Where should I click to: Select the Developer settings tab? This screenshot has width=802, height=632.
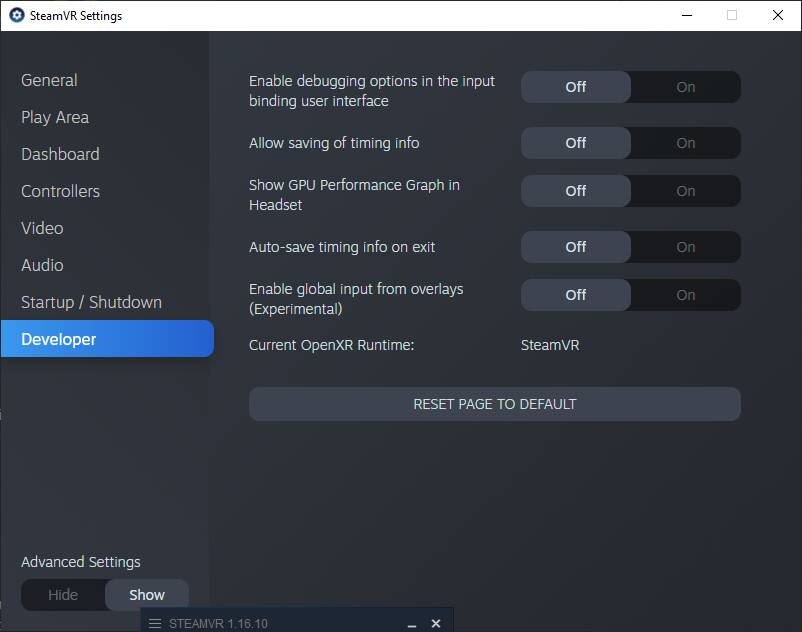coord(106,338)
